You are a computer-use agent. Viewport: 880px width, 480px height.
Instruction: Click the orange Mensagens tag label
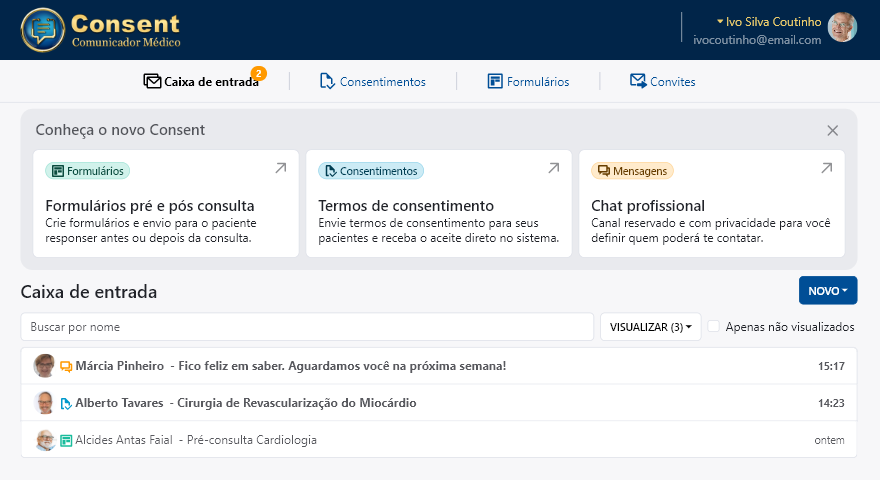[632, 171]
